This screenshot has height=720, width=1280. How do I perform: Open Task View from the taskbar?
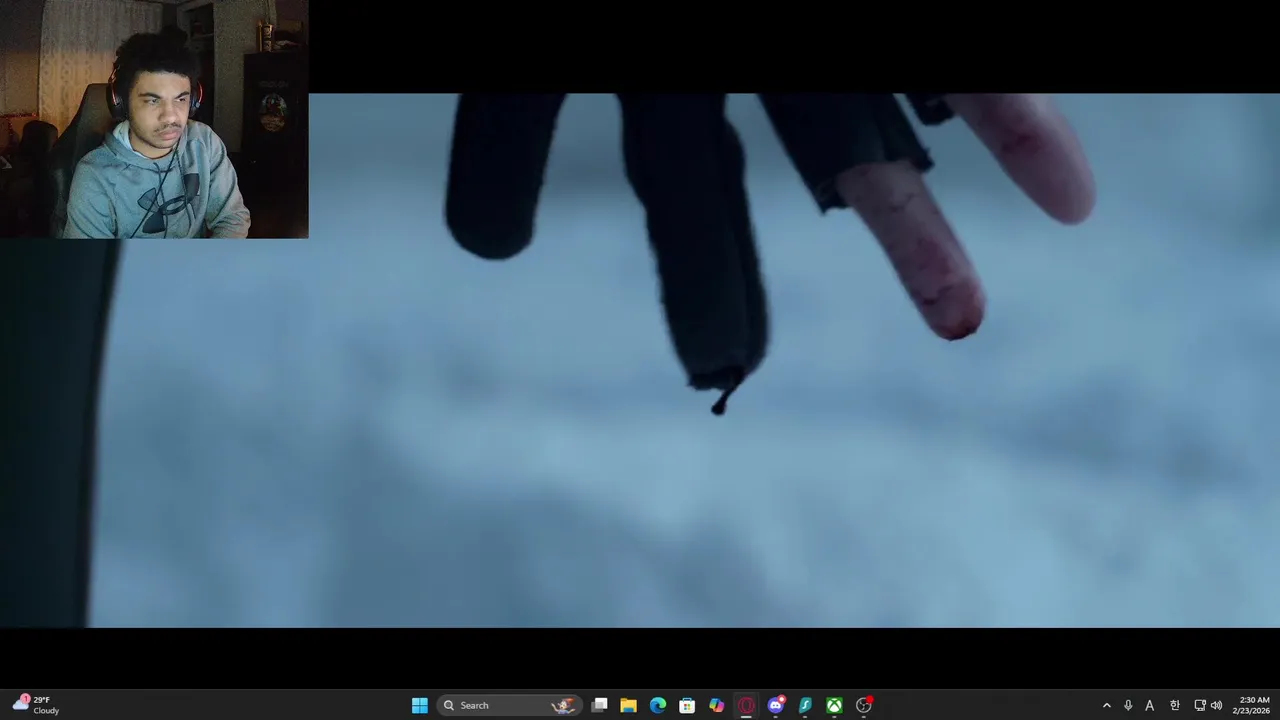600,705
